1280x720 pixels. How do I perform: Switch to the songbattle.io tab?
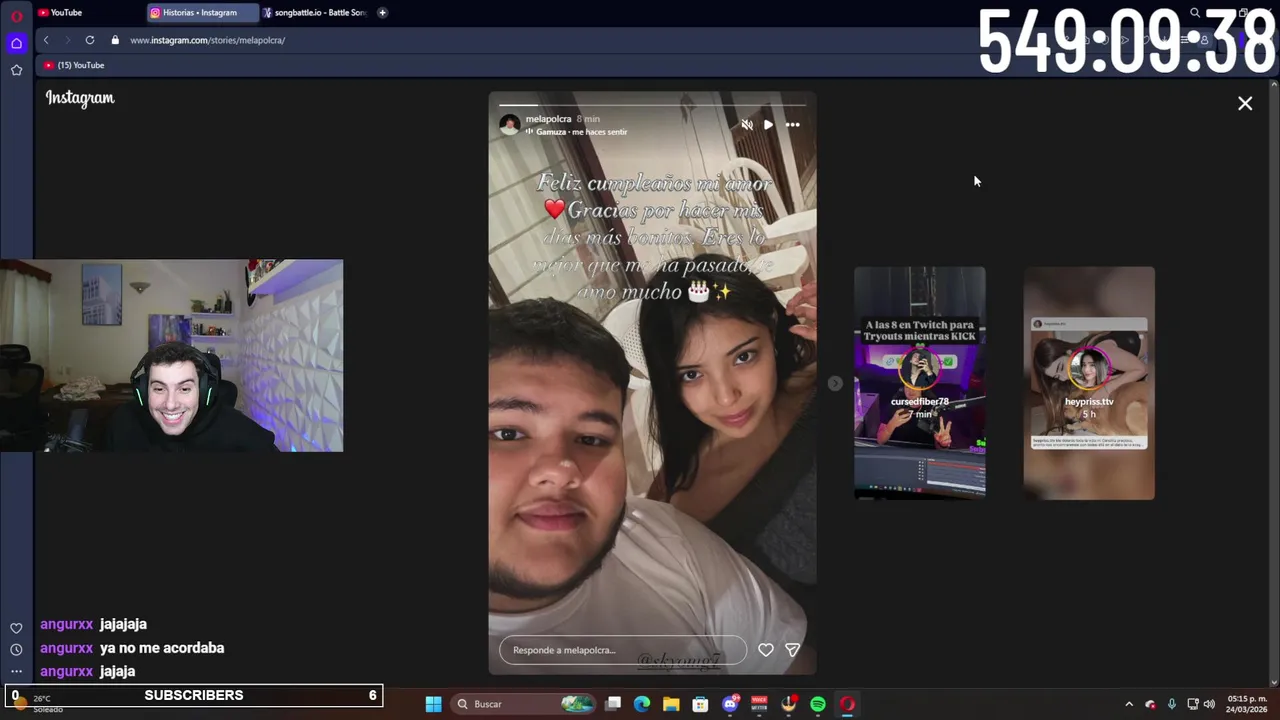tap(314, 13)
